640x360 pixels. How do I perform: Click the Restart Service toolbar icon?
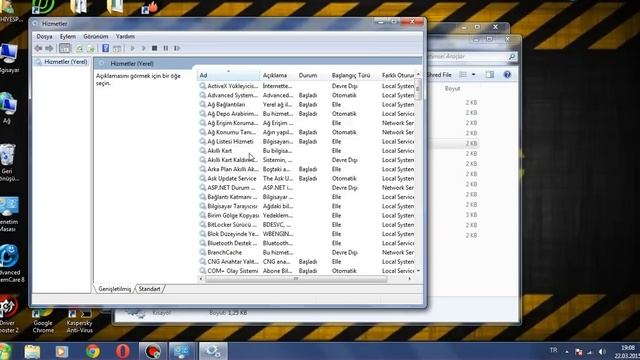pyautogui.click(x=177, y=48)
